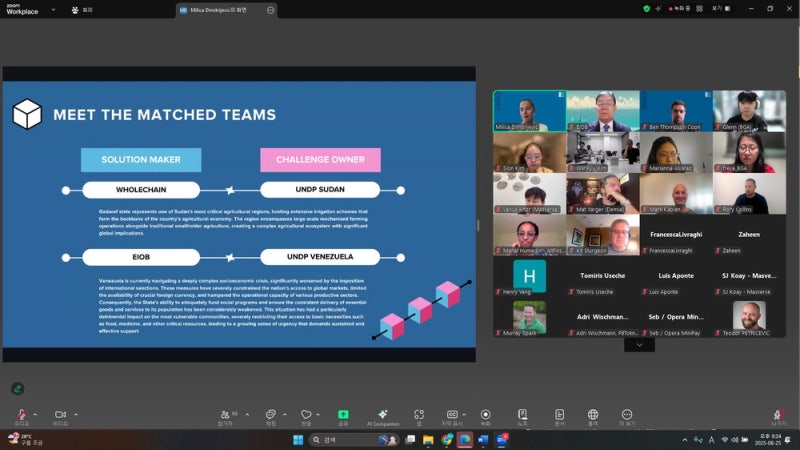Open options button on screen share tab
This screenshot has height=450, width=800.
pyautogui.click(x=270, y=10)
